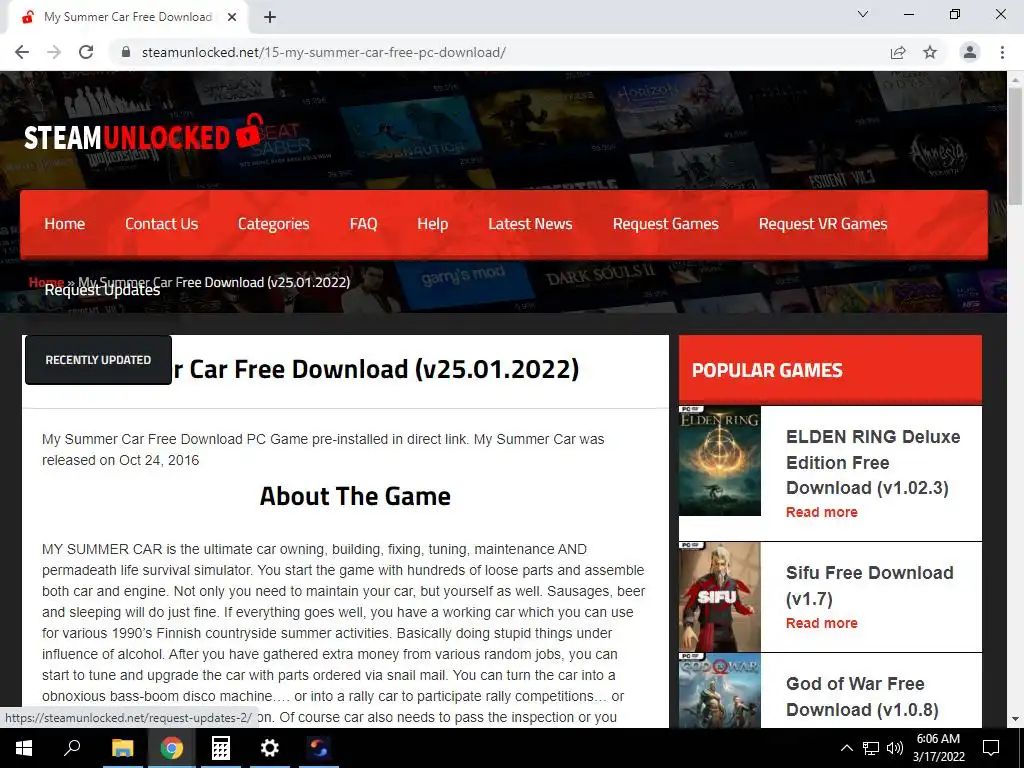Open Chrome three-dot menu
The width and height of the screenshot is (1024, 768).
click(1002, 52)
